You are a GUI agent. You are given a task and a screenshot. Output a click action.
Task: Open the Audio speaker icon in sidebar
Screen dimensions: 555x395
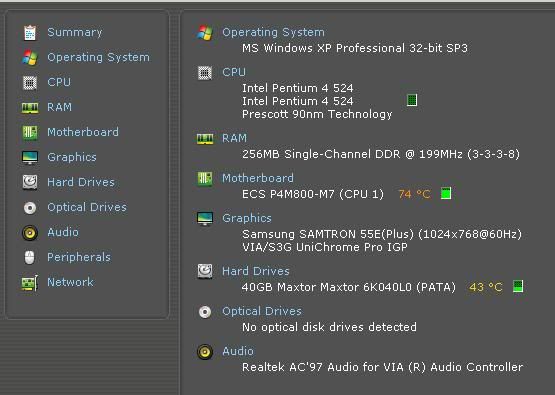click(x=30, y=233)
